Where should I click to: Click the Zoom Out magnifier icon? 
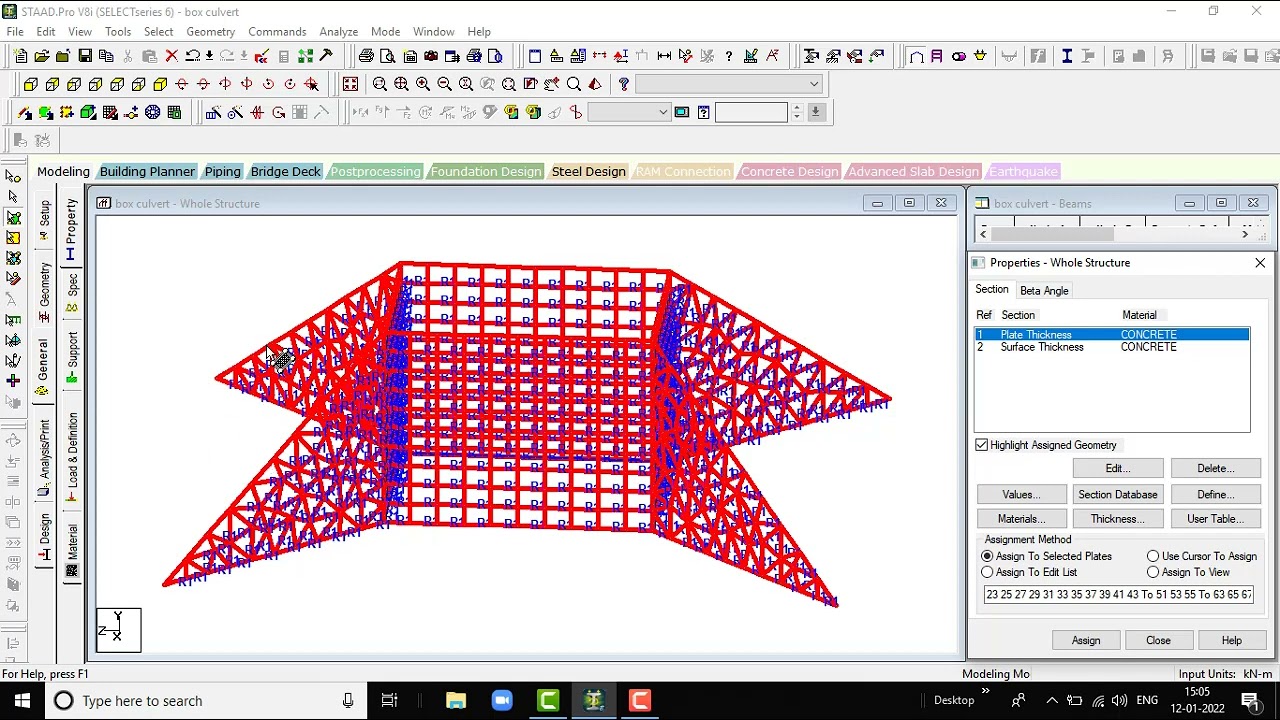pyautogui.click(x=444, y=84)
